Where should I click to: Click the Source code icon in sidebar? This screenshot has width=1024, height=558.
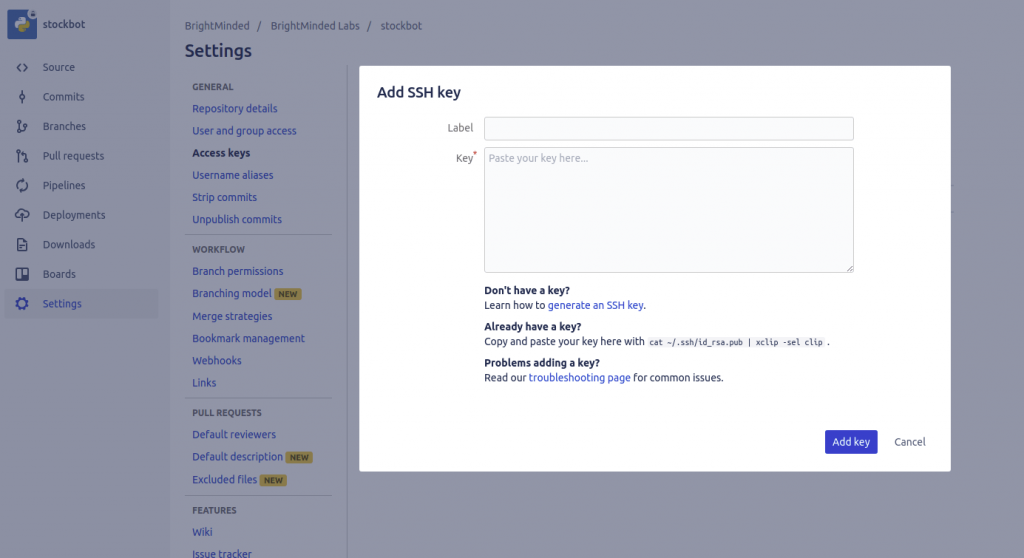[x=22, y=67]
